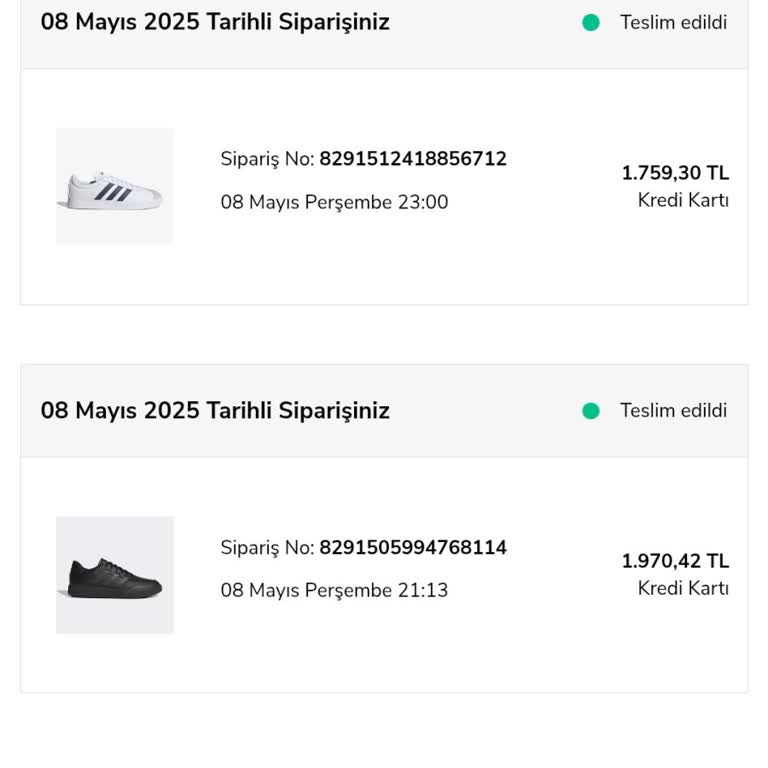768x768 pixels.
Task: Click the date 08 Mayıs Perşembe 21:13
Action: (334, 590)
